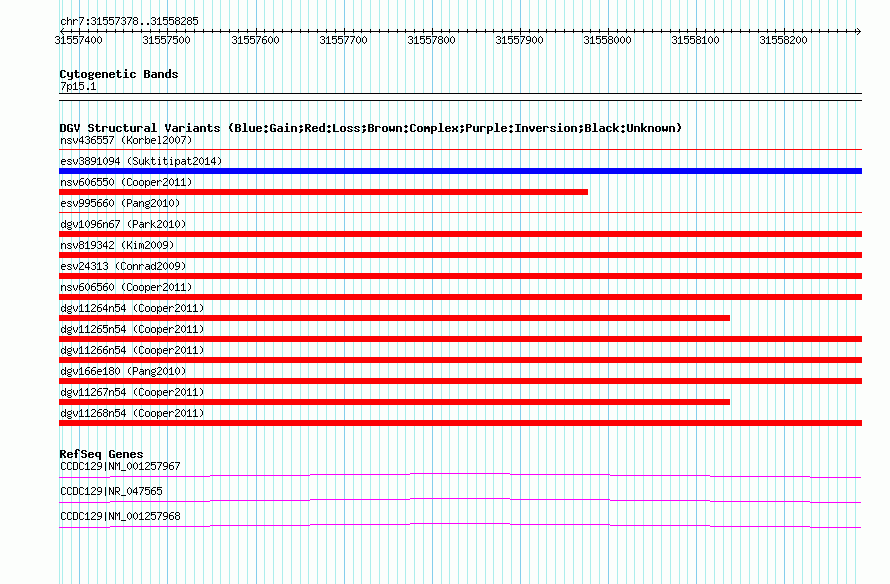The width and height of the screenshot is (890, 584).
Task: Select the red bar under dgv11268n54
Action: point(460,423)
